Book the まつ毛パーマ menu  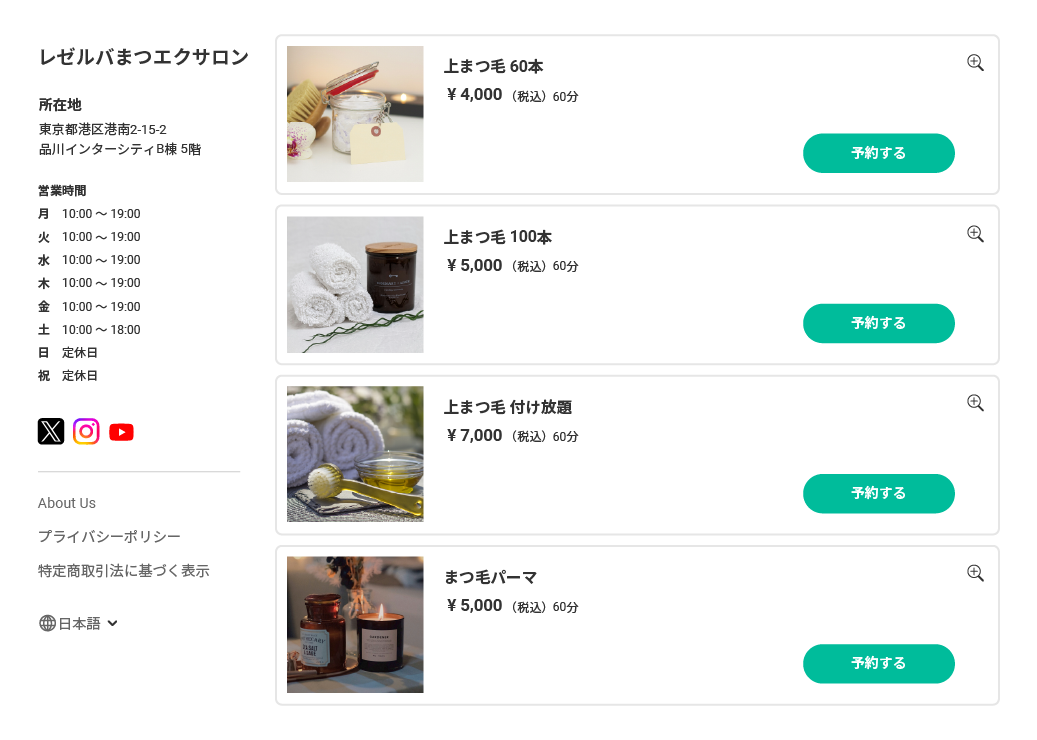(x=878, y=663)
